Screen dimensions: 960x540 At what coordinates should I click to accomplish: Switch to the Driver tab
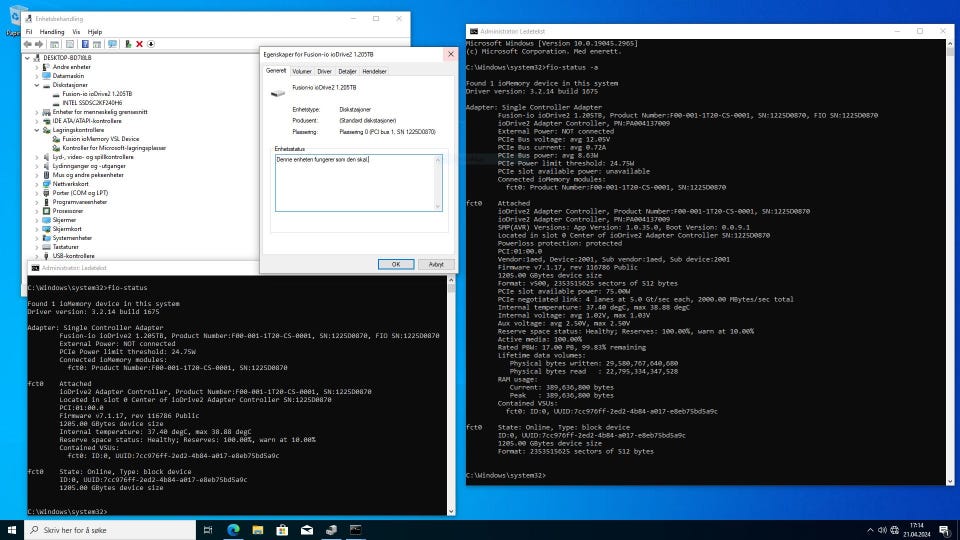[324, 72]
